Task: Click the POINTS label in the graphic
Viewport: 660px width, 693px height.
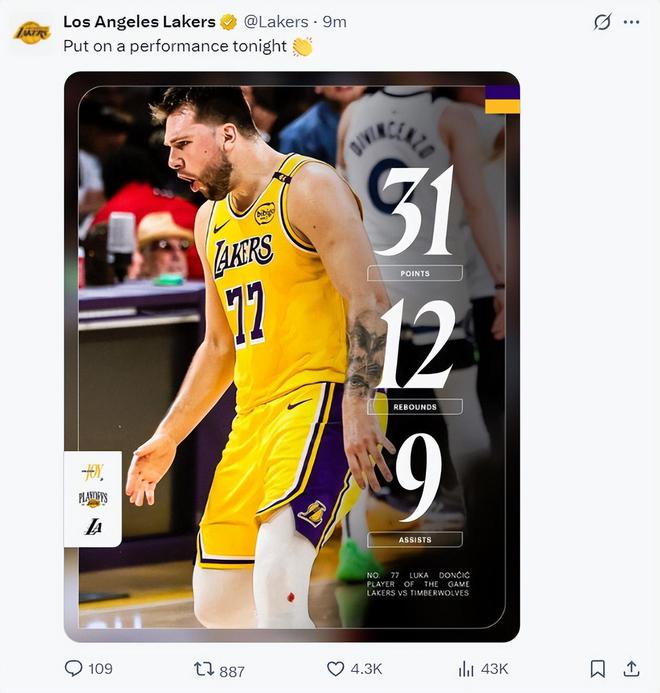Action: 414,273
